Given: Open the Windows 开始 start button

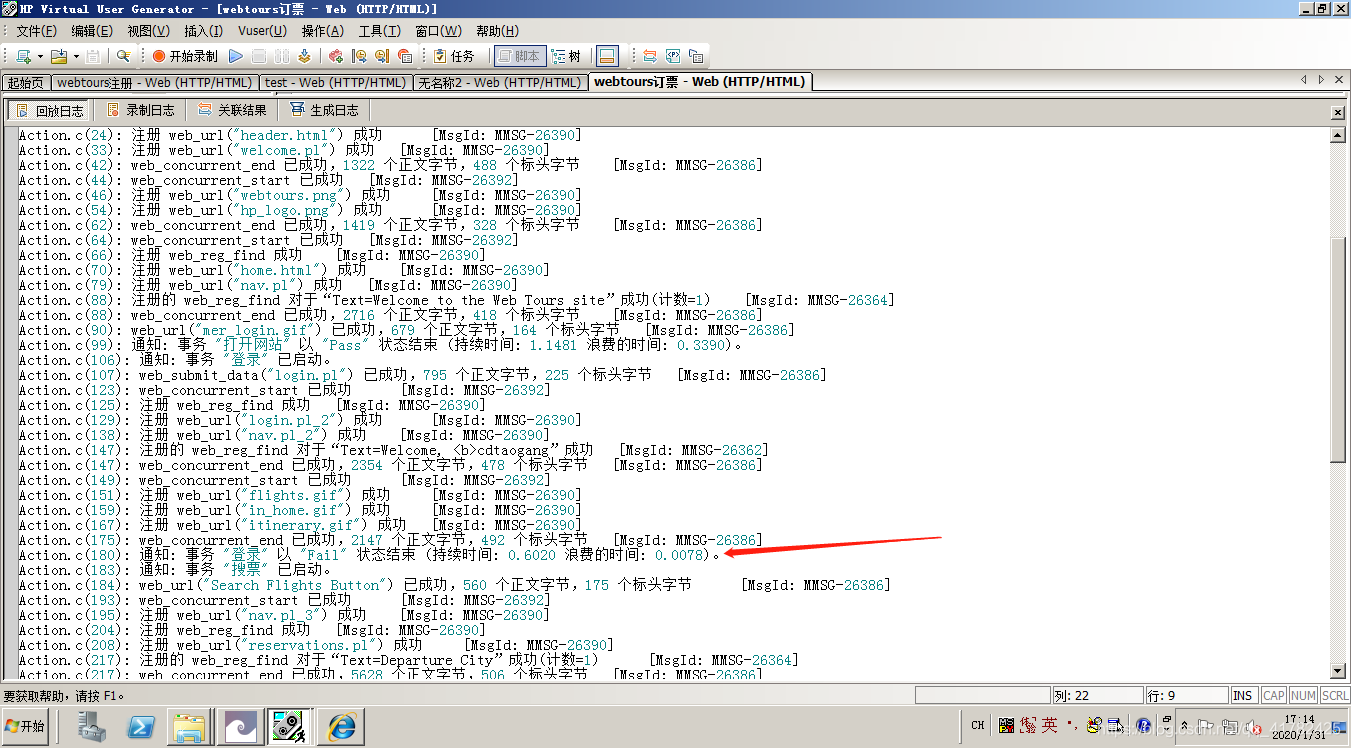Looking at the screenshot, I should tap(26, 726).
